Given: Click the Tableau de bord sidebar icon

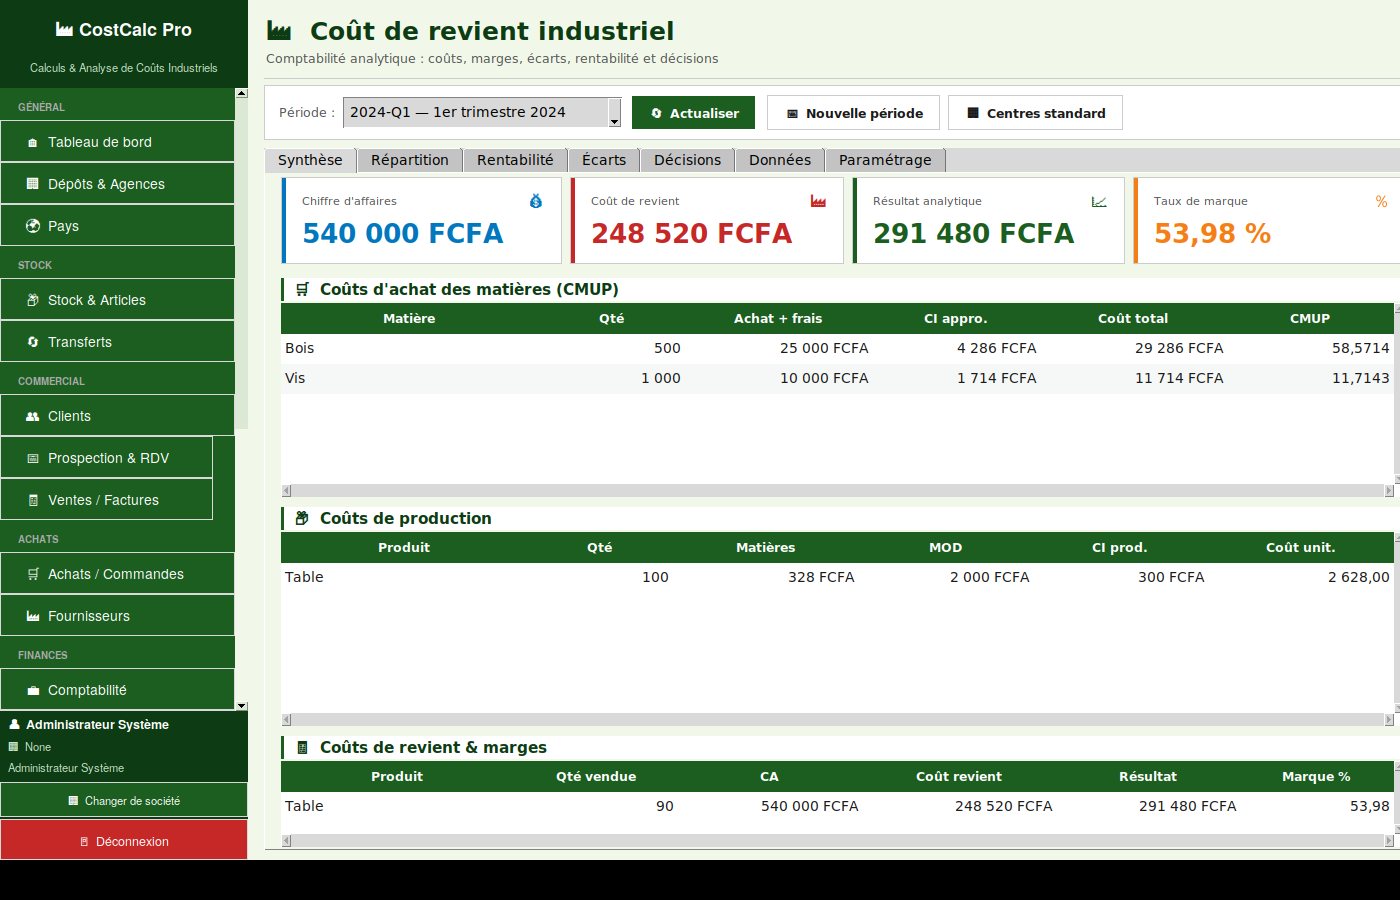Looking at the screenshot, I should [33, 142].
